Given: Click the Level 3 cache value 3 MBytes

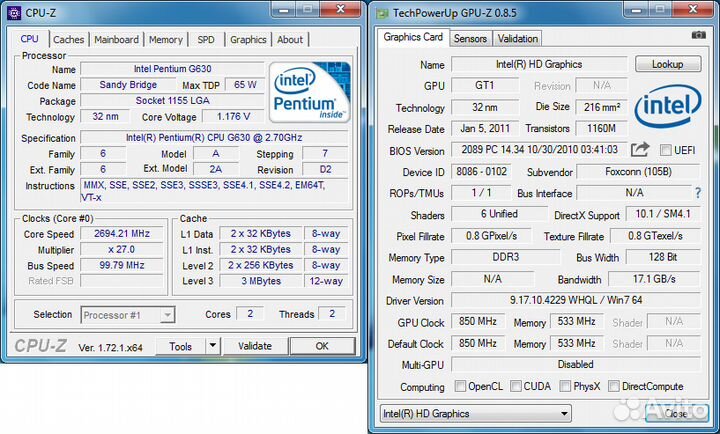Looking at the screenshot, I should coord(261,281).
